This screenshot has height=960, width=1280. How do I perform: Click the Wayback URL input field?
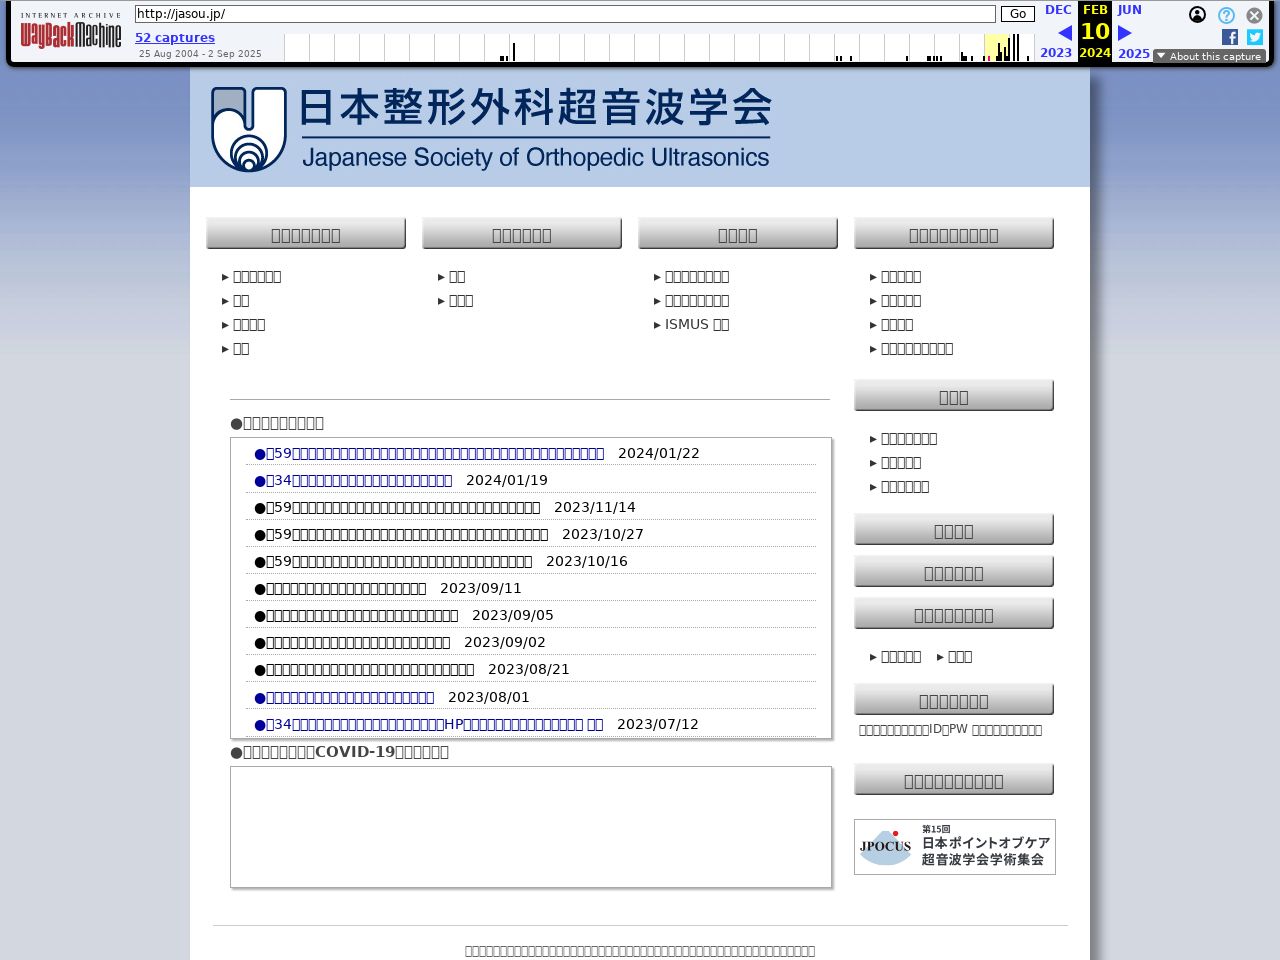[565, 14]
